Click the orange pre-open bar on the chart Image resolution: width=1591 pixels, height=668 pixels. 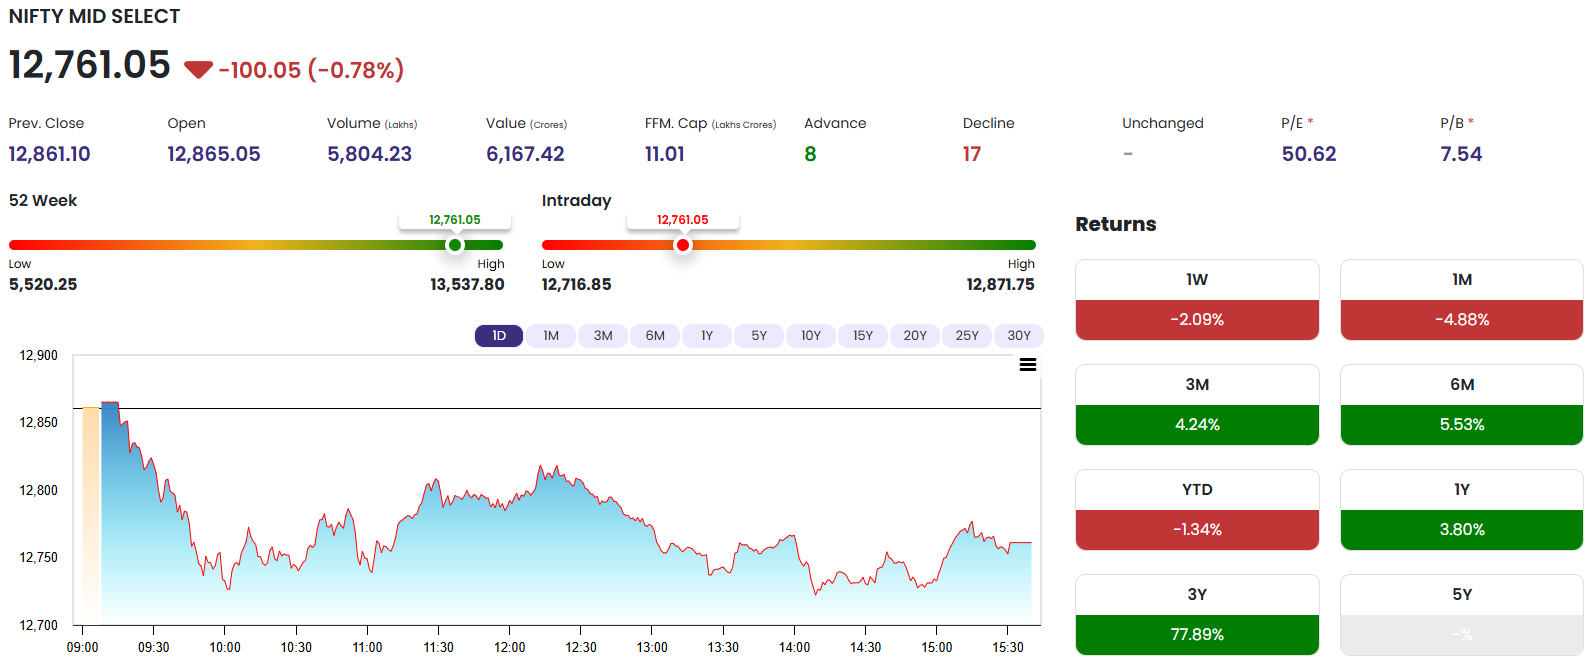(x=91, y=515)
